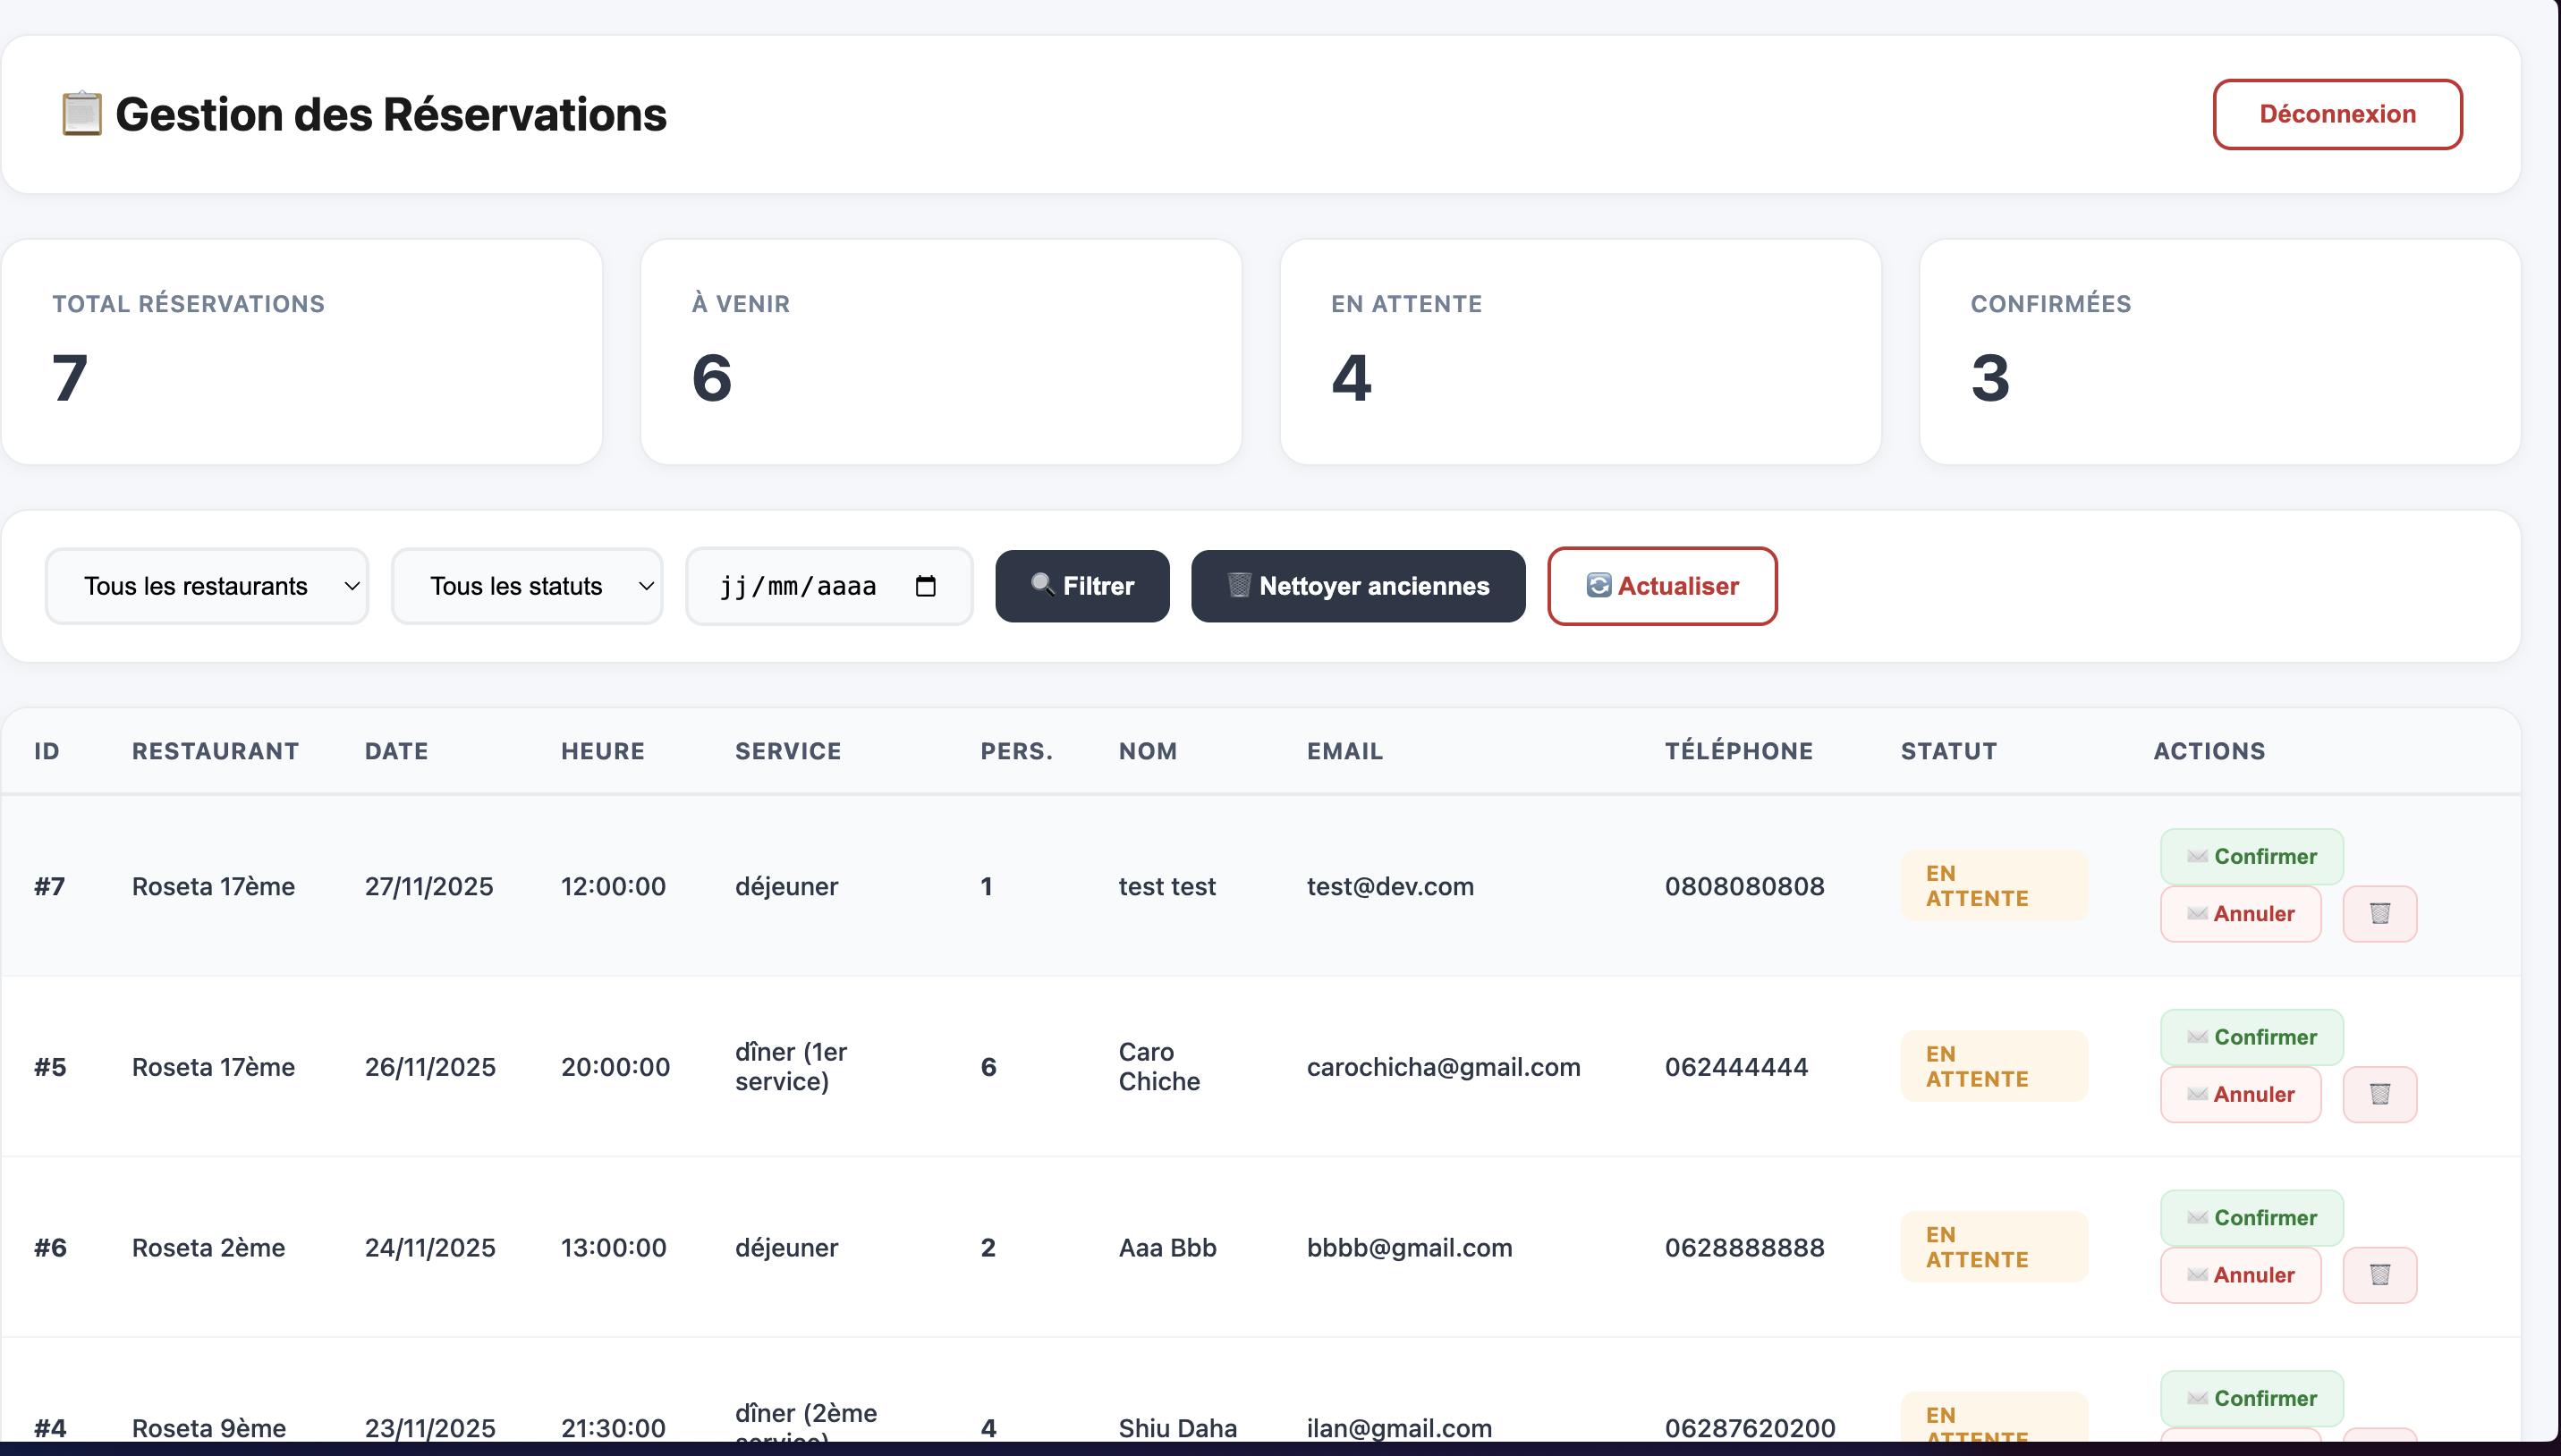
Task: Refresh list with Actualiser button
Action: coord(1661,586)
